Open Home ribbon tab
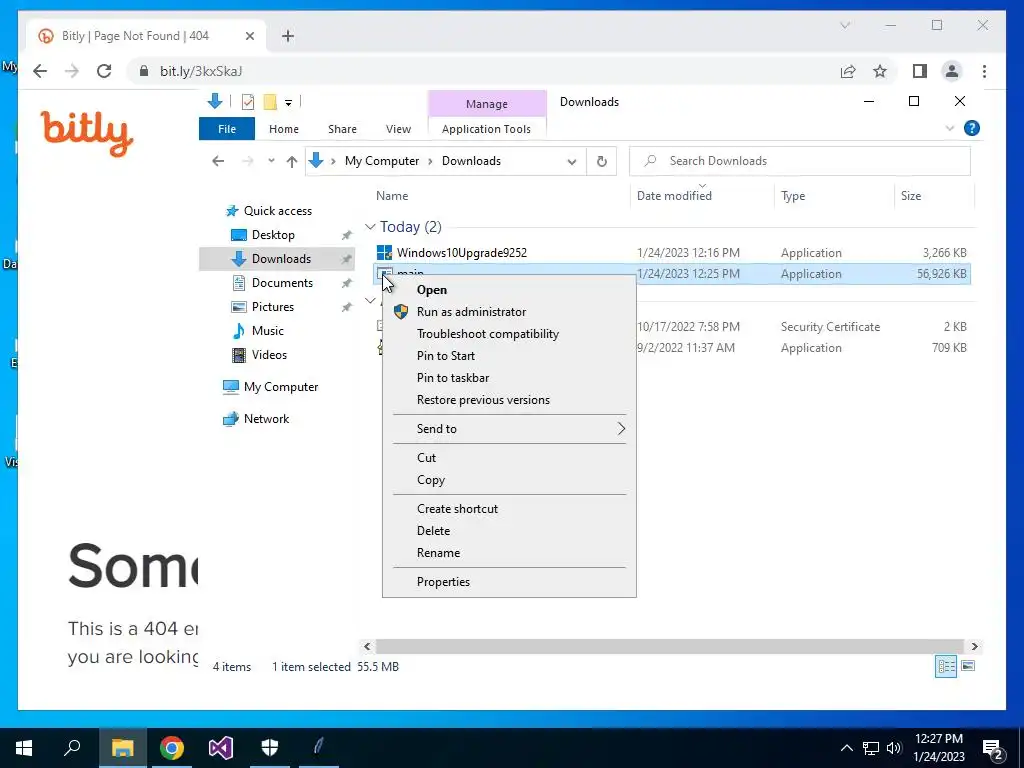 (283, 129)
